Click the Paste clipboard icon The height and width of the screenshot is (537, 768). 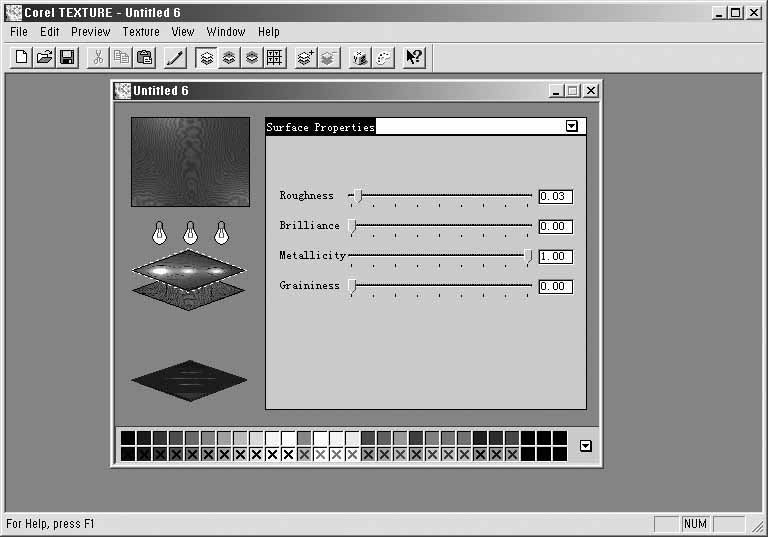(x=144, y=57)
